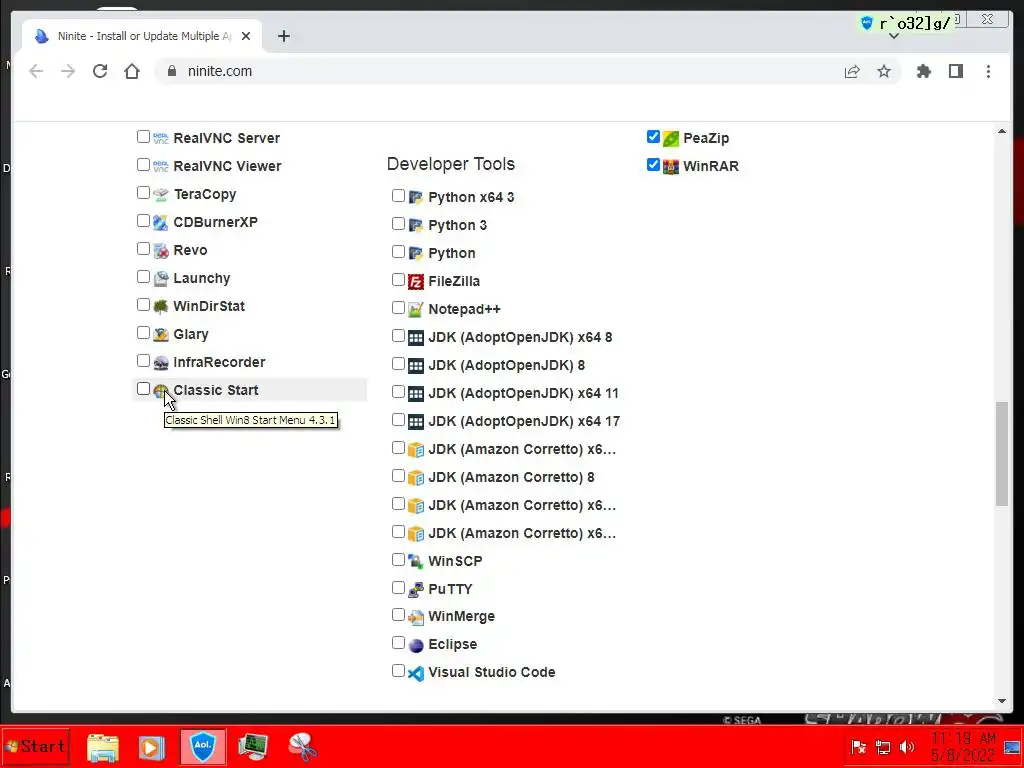The width and height of the screenshot is (1024, 768).
Task: Click the Eclipse label
Action: [453, 645]
